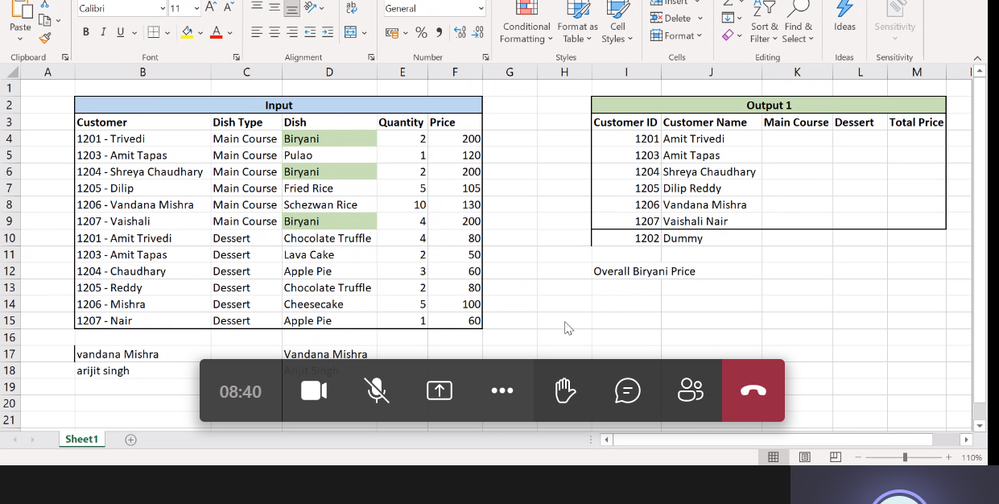Click the Fill down icon
999x504 pixels.
click(728, 18)
